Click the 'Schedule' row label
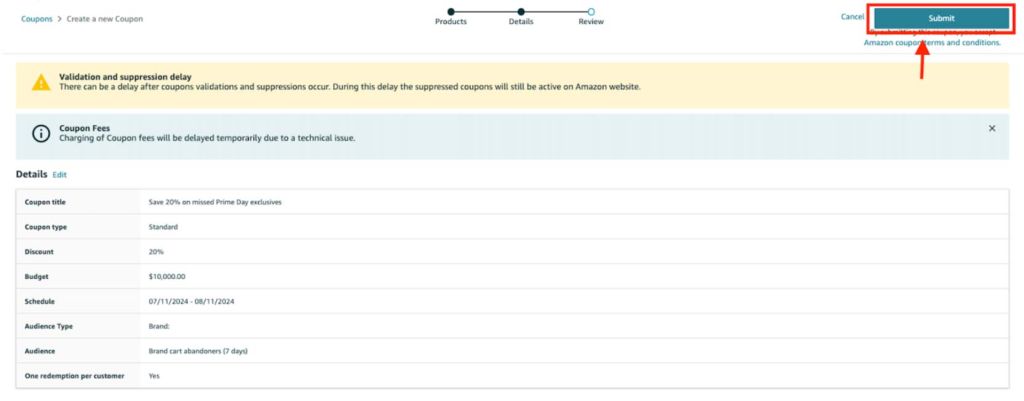 (39, 302)
